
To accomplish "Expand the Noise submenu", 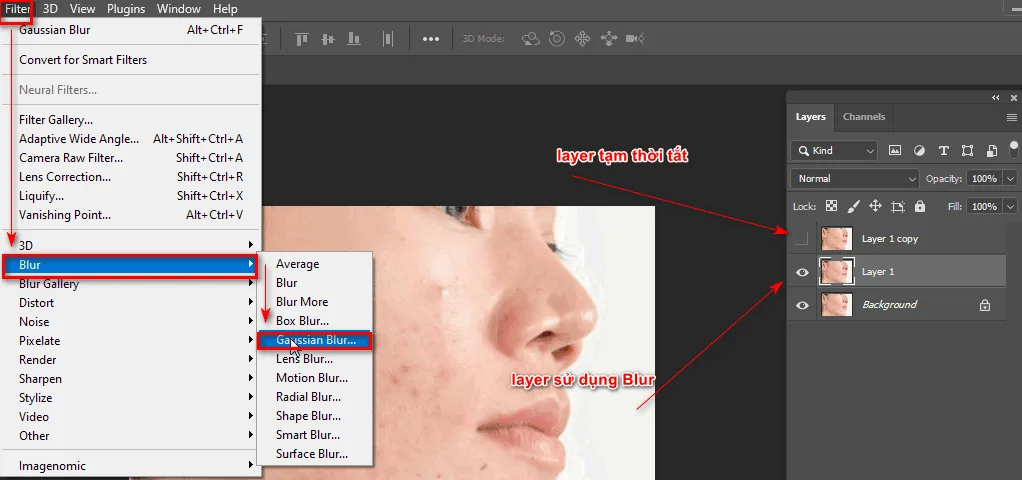I will click(x=131, y=322).
